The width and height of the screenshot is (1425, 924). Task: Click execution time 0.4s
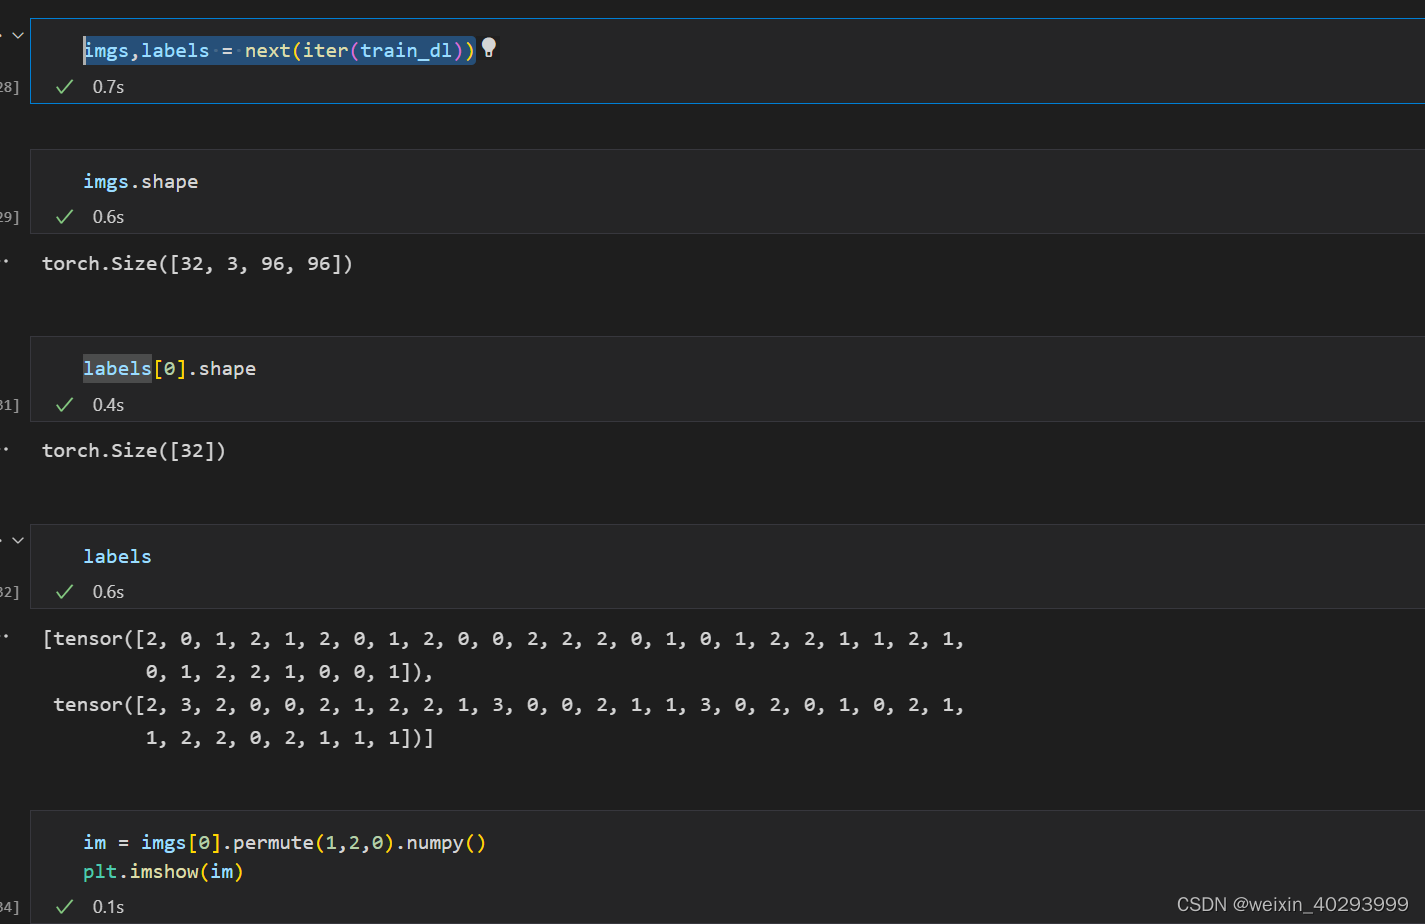(108, 405)
